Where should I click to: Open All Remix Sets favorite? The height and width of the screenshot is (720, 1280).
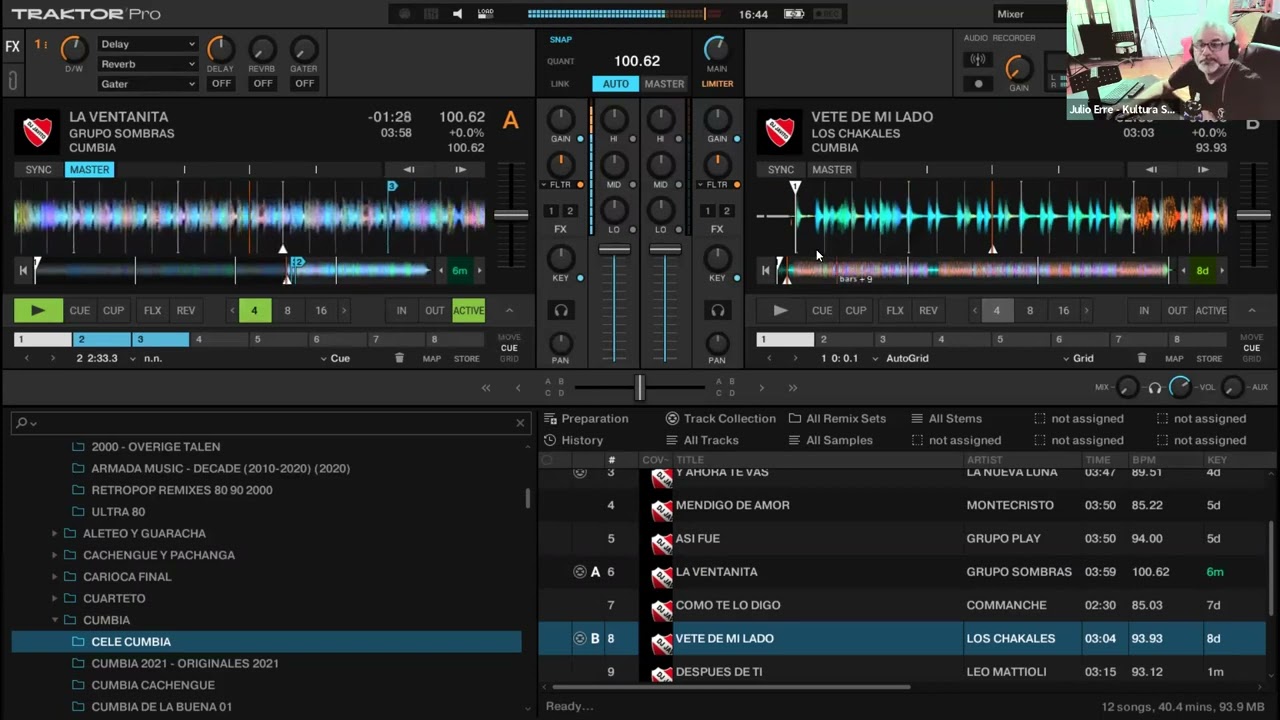click(837, 419)
